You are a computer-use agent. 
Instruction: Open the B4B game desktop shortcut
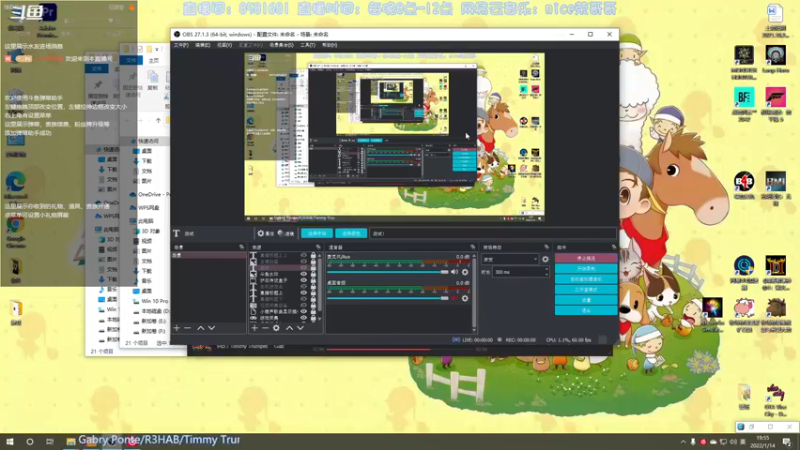click(x=744, y=185)
